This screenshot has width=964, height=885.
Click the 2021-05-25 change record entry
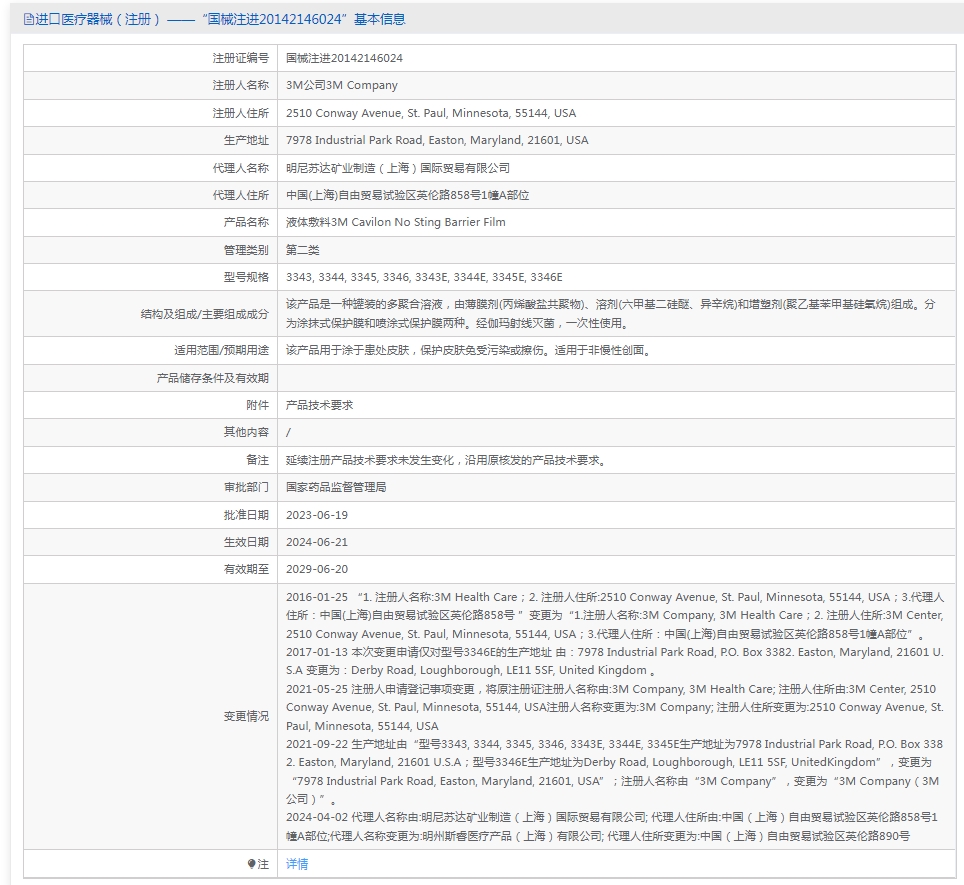(615, 707)
